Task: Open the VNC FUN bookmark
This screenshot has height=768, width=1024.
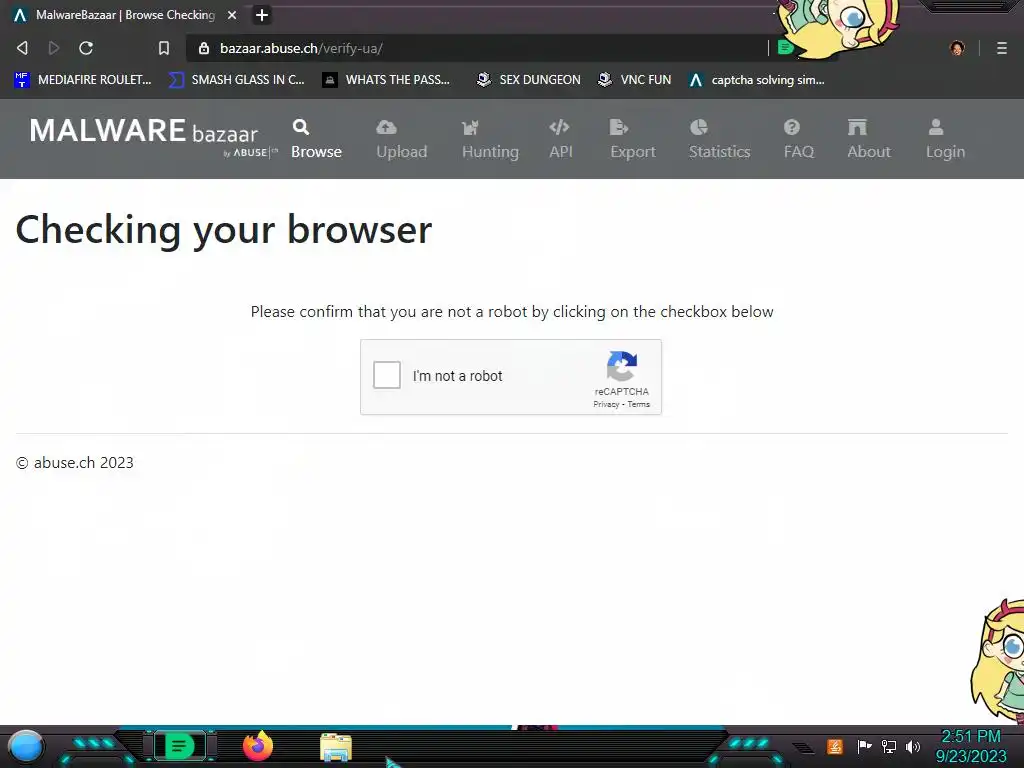Action: tap(635, 80)
